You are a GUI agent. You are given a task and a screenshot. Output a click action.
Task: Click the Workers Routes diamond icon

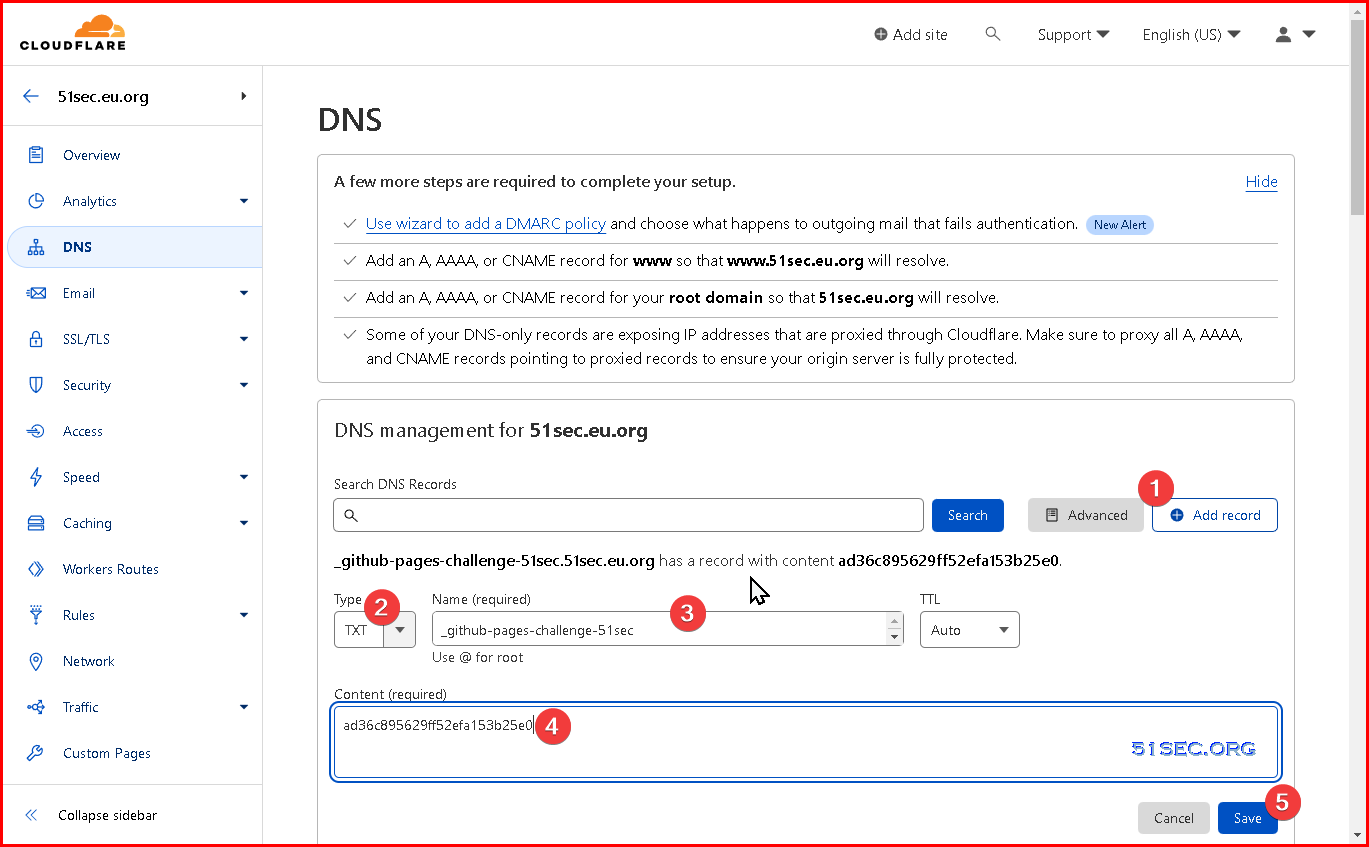coord(36,569)
